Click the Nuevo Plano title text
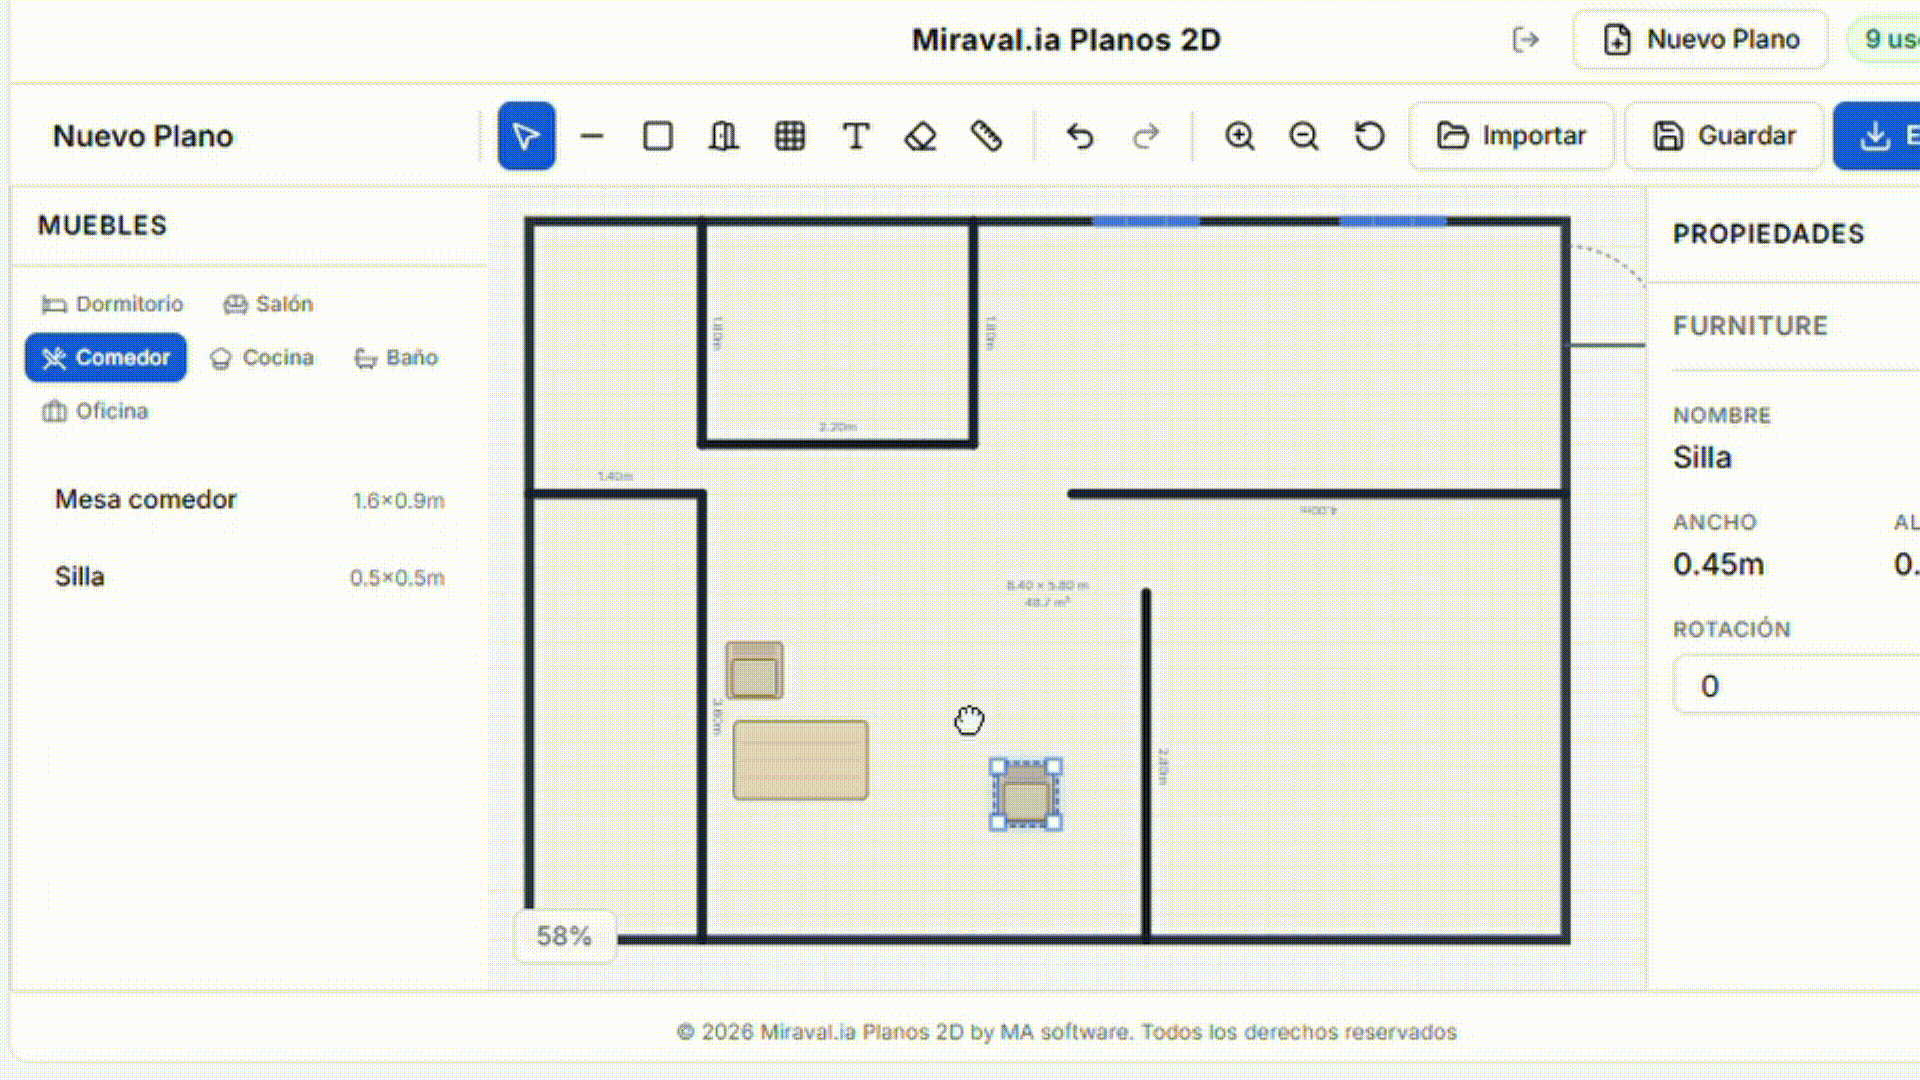 (x=143, y=136)
